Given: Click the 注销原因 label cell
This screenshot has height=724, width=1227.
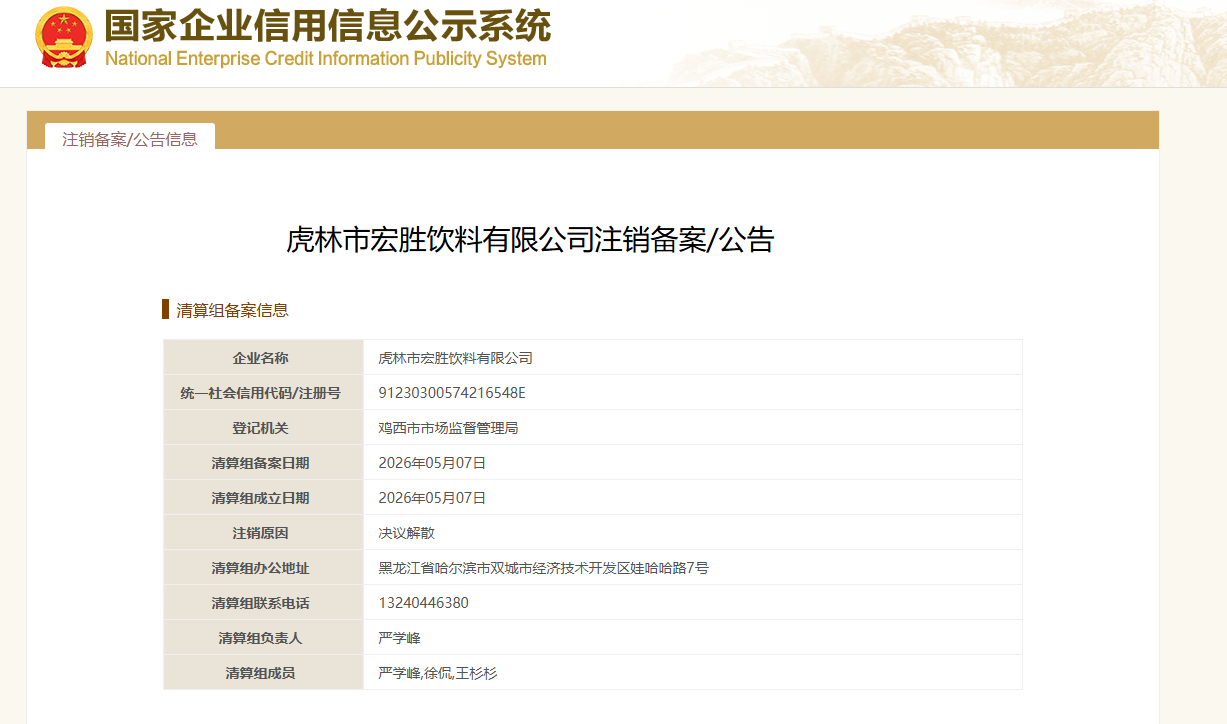Looking at the screenshot, I should coord(264,533).
